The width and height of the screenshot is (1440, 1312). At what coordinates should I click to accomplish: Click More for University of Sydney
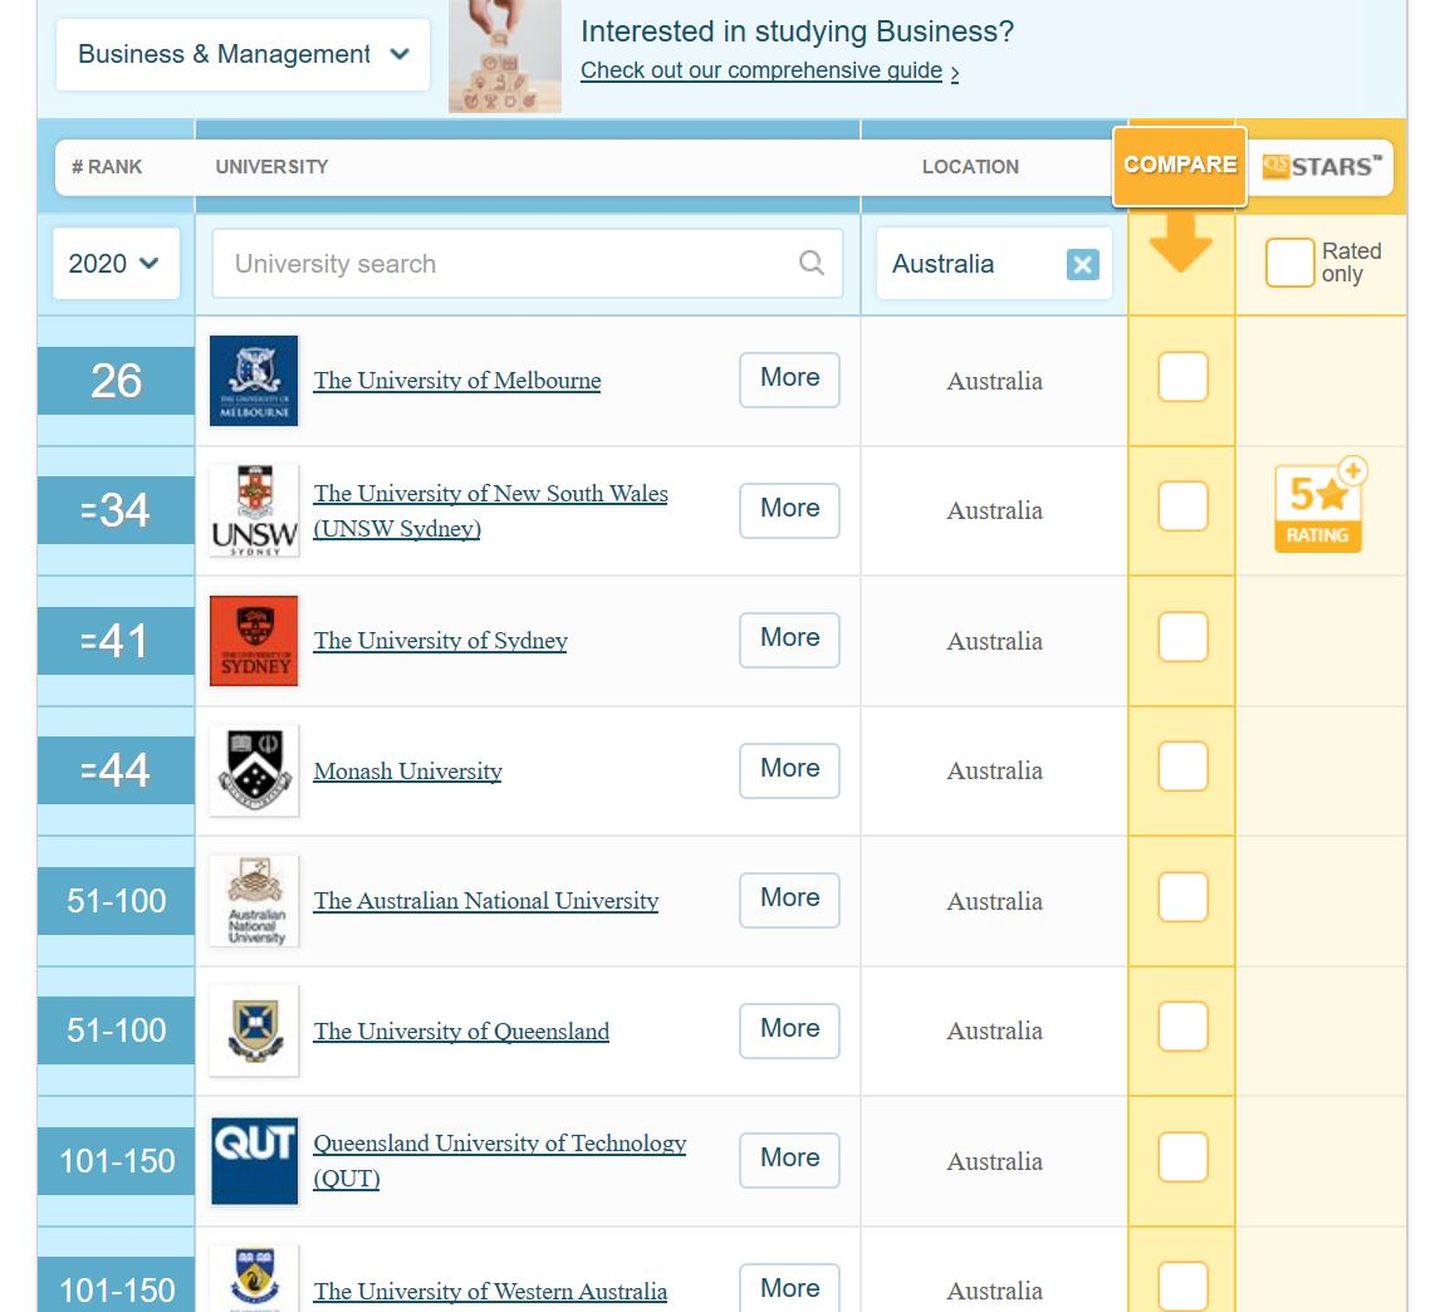tap(790, 640)
